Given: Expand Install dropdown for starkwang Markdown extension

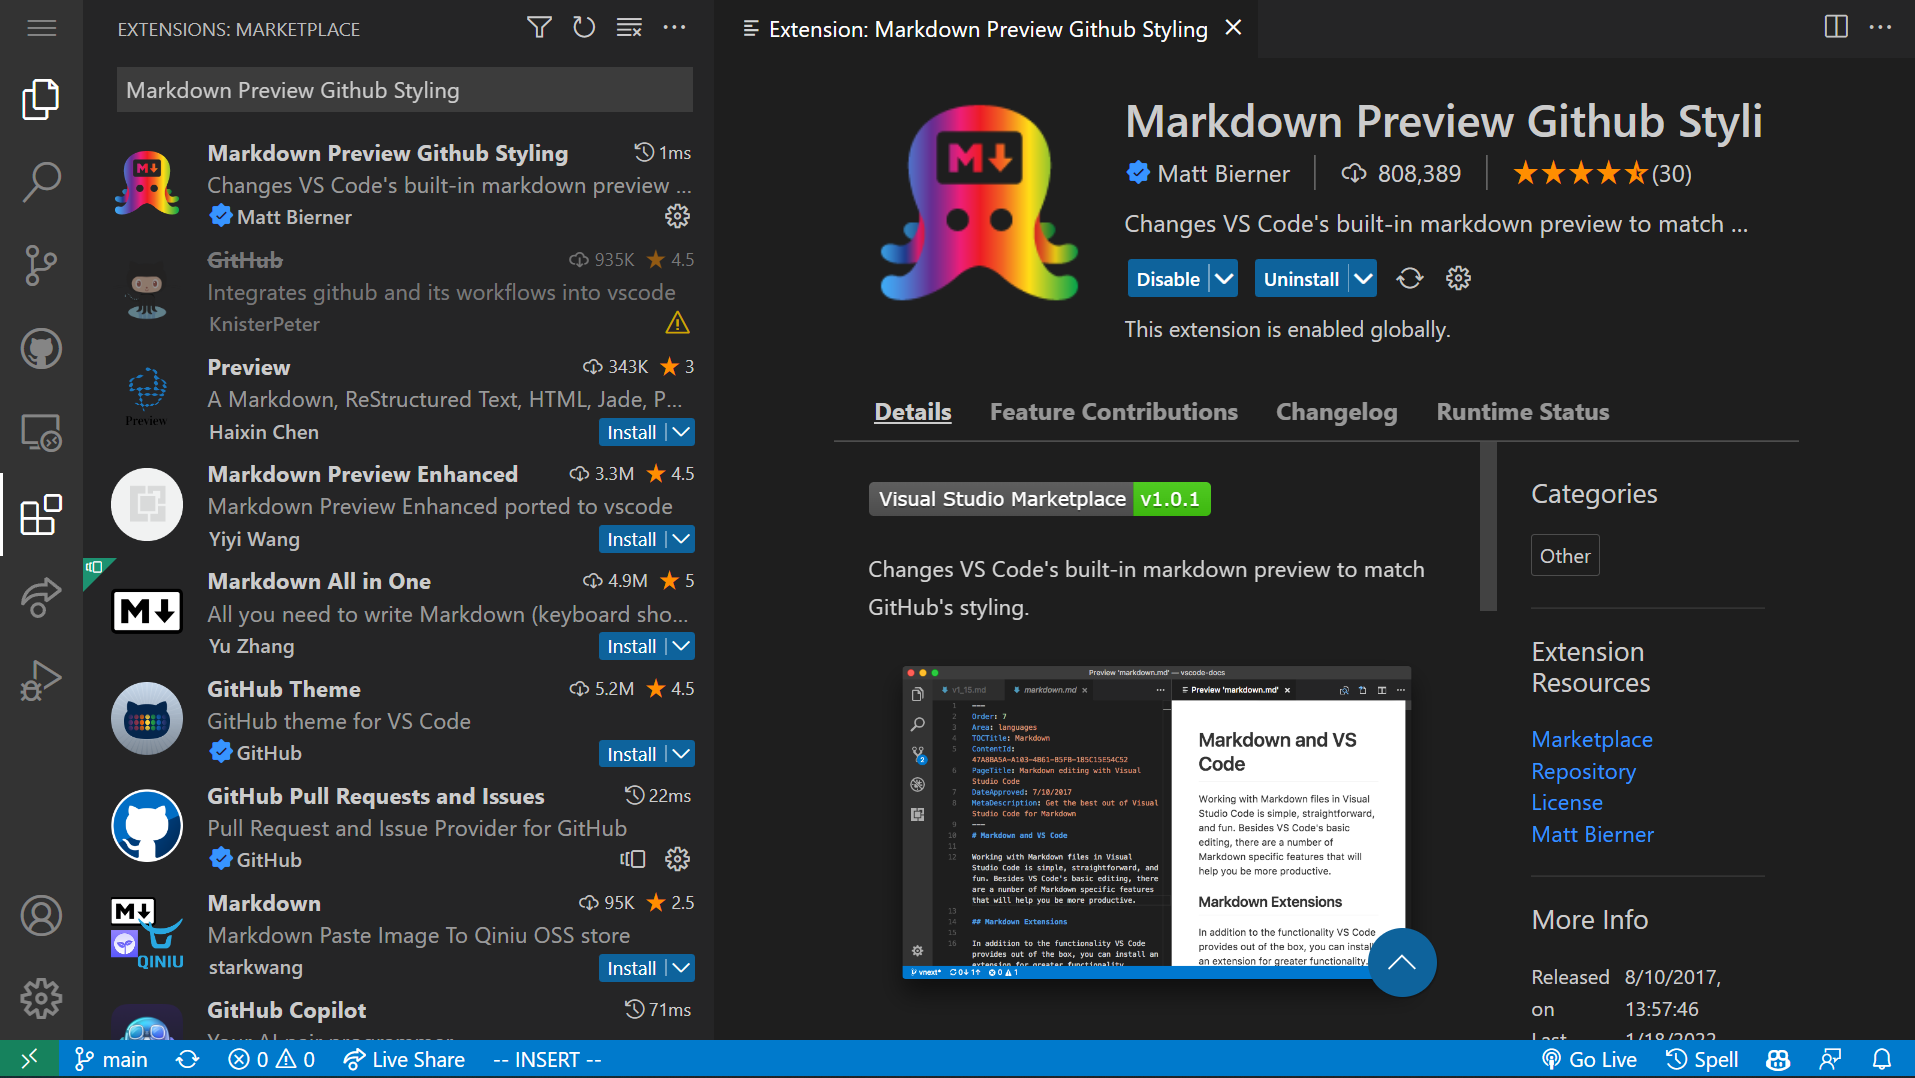Looking at the screenshot, I should [x=681, y=968].
